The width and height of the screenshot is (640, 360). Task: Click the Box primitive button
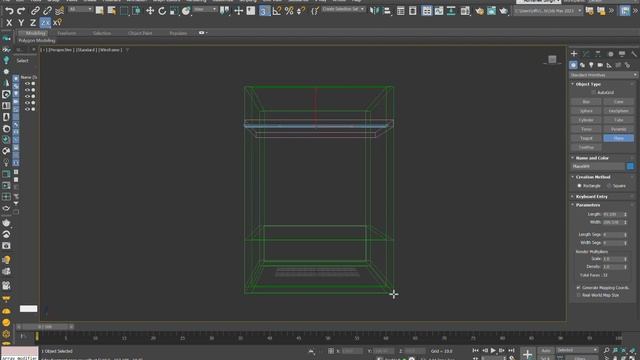586,102
